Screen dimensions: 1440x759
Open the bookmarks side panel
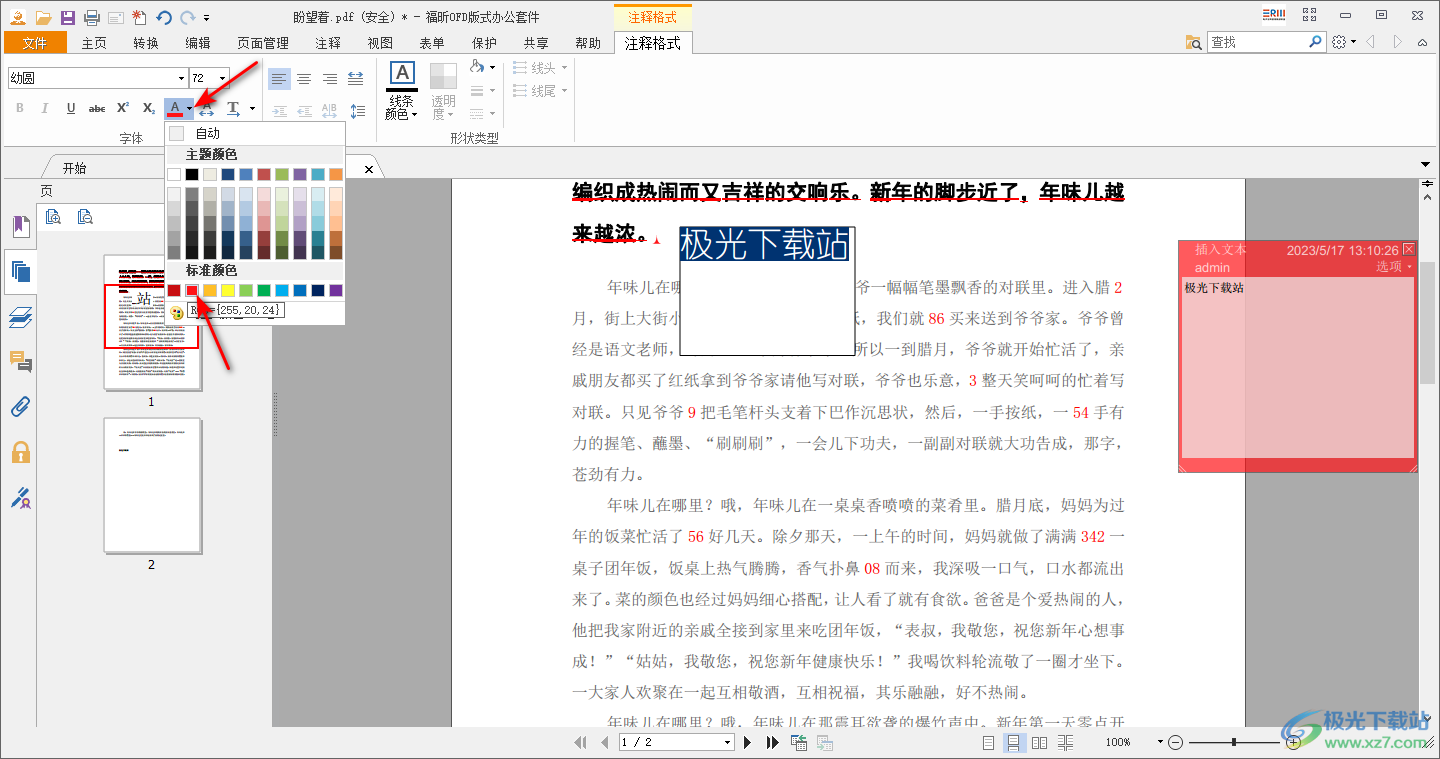pos(21,227)
